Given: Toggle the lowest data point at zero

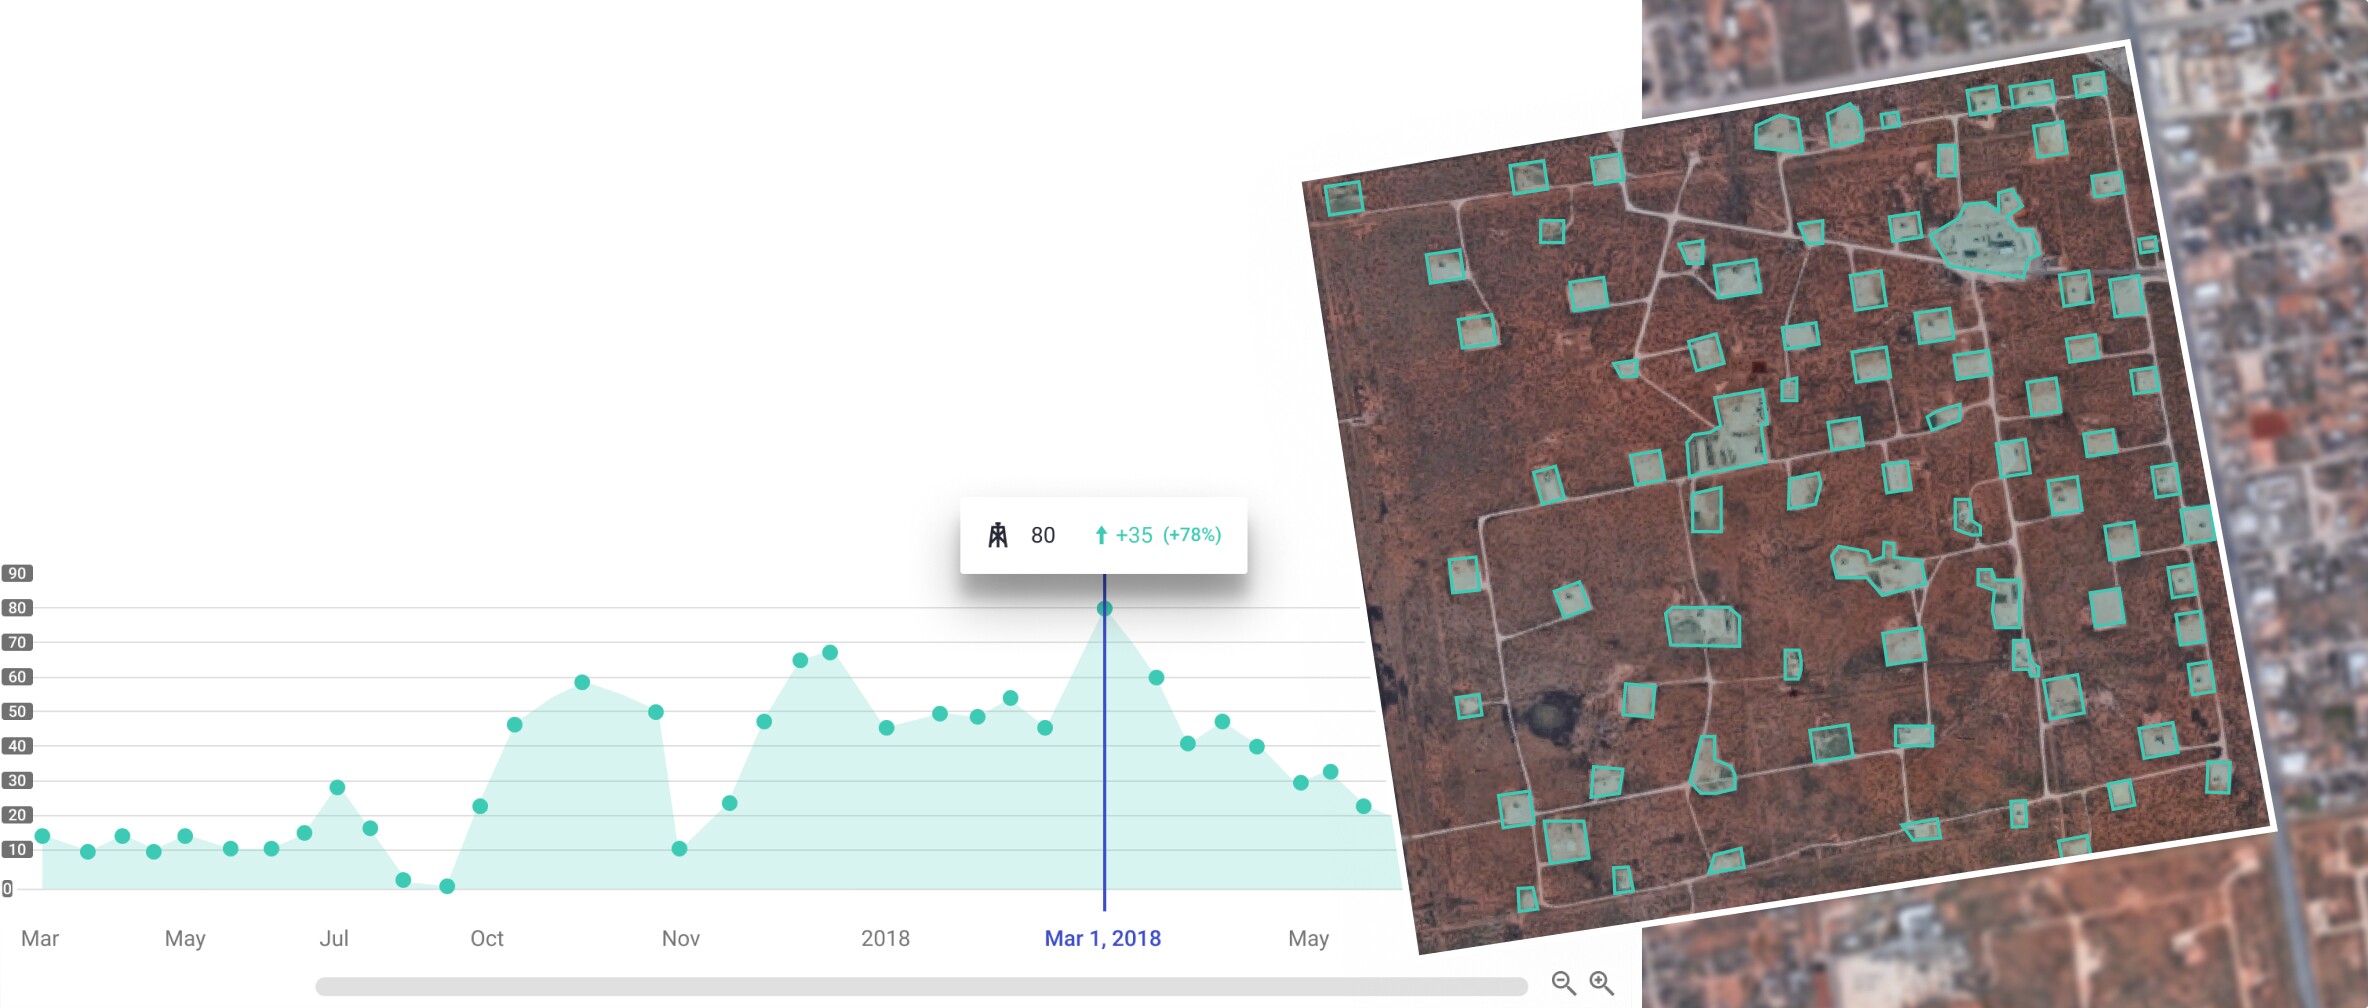Looking at the screenshot, I should [447, 884].
